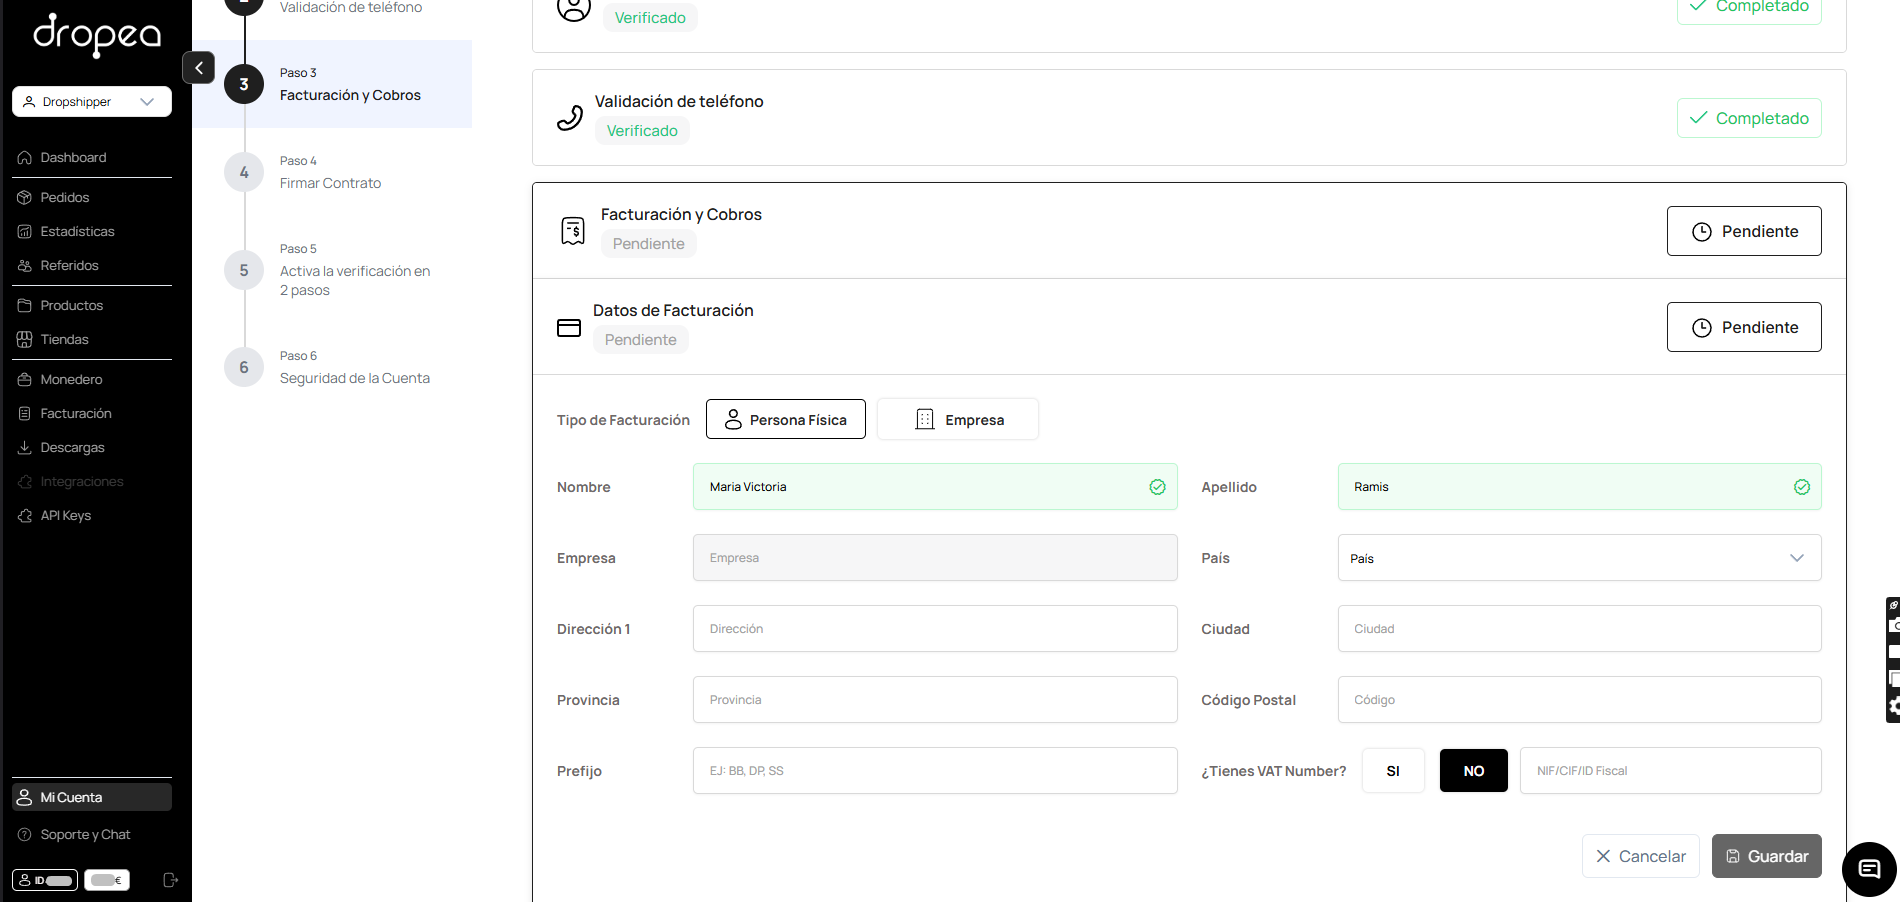Click the Código Postal input field
This screenshot has height=902, width=1900.
[x=1580, y=700]
